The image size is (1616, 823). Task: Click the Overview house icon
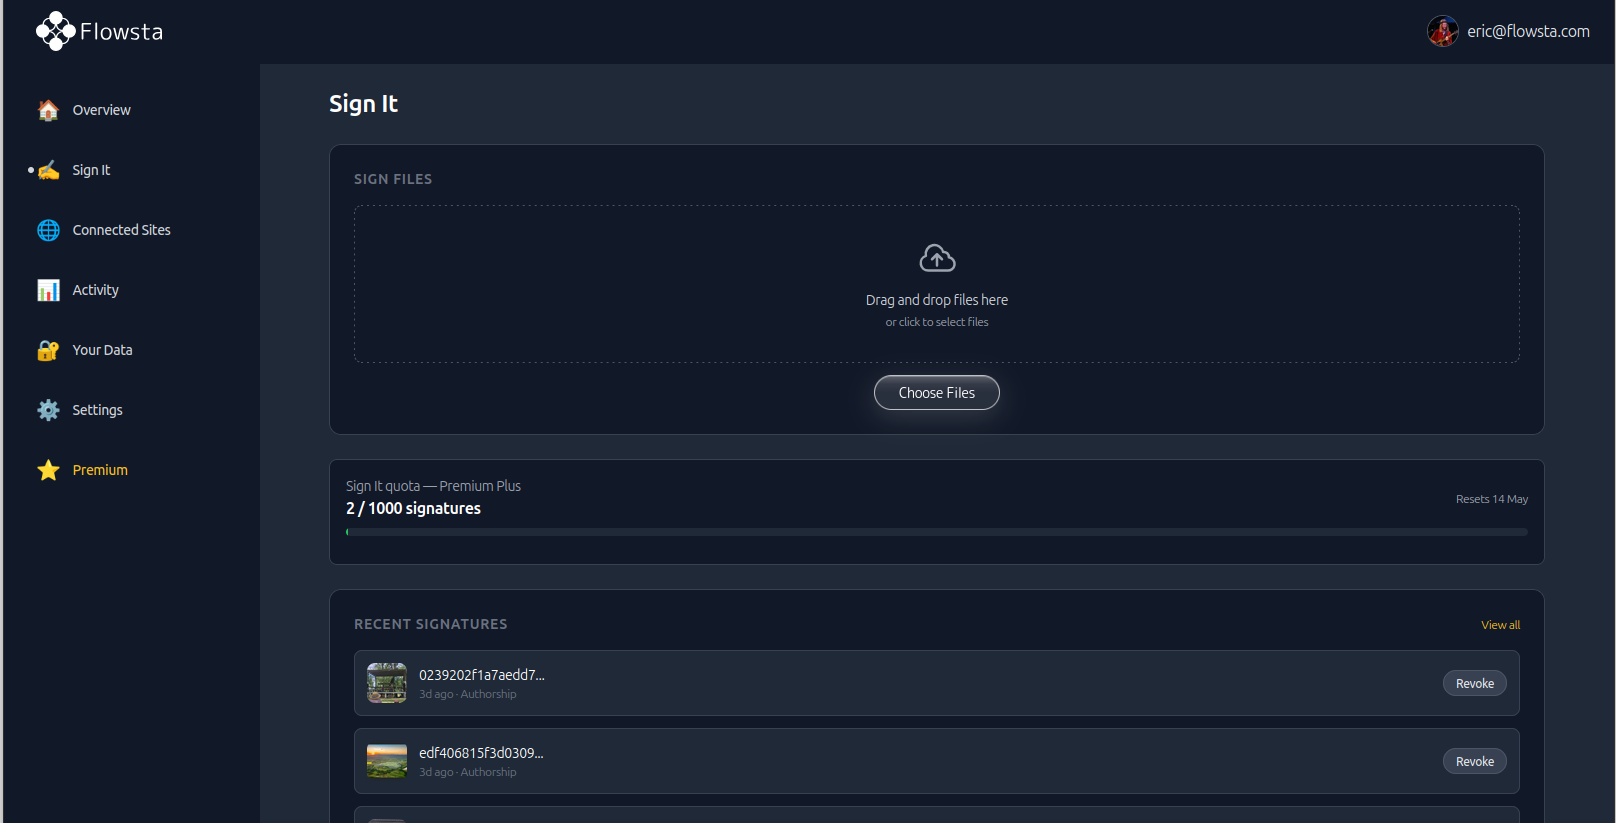pos(48,110)
